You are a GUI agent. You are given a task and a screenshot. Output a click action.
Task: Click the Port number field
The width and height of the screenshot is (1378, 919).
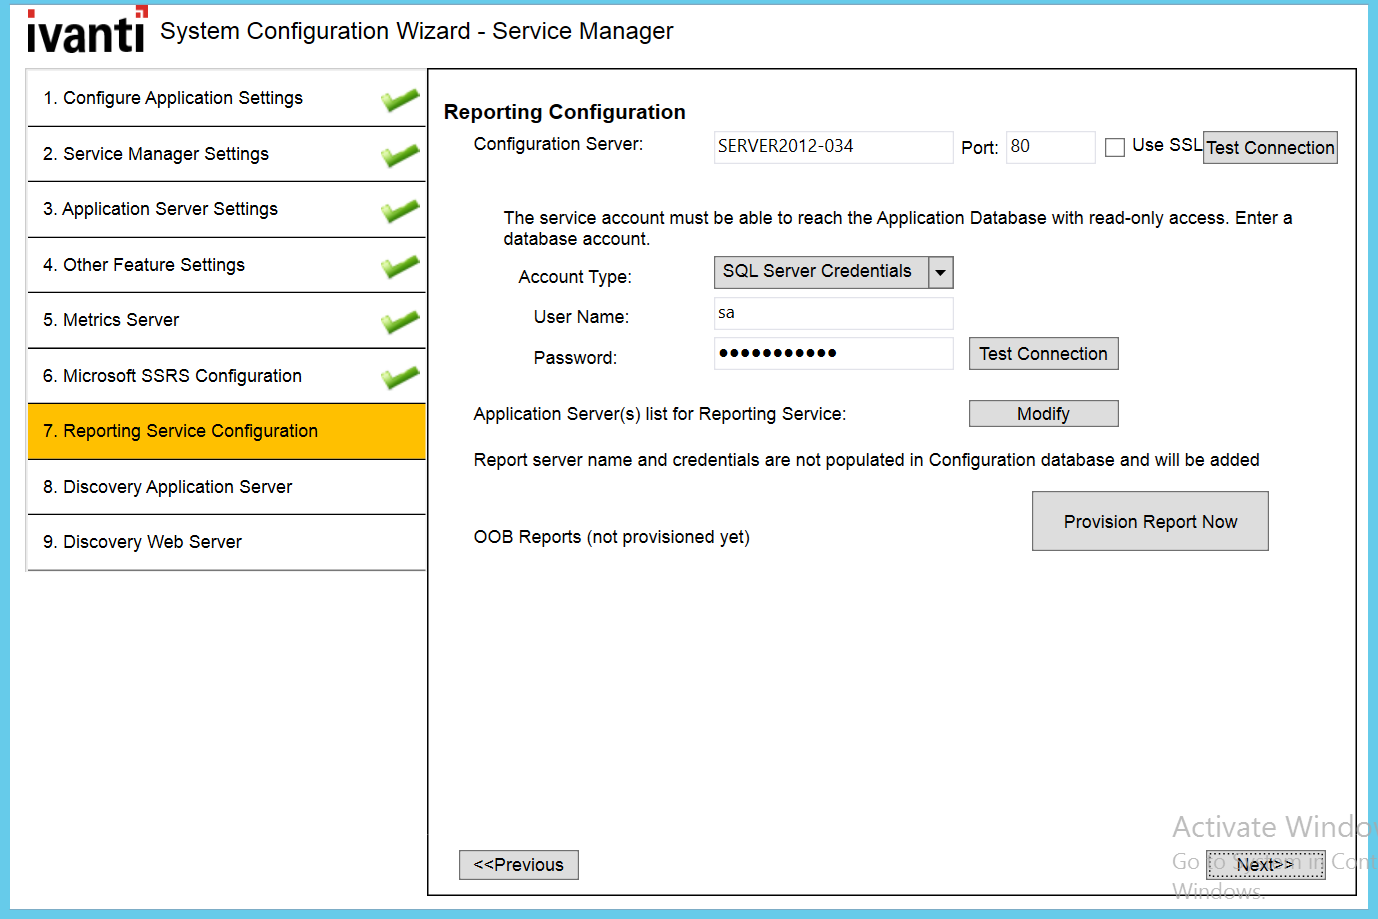1049,147
